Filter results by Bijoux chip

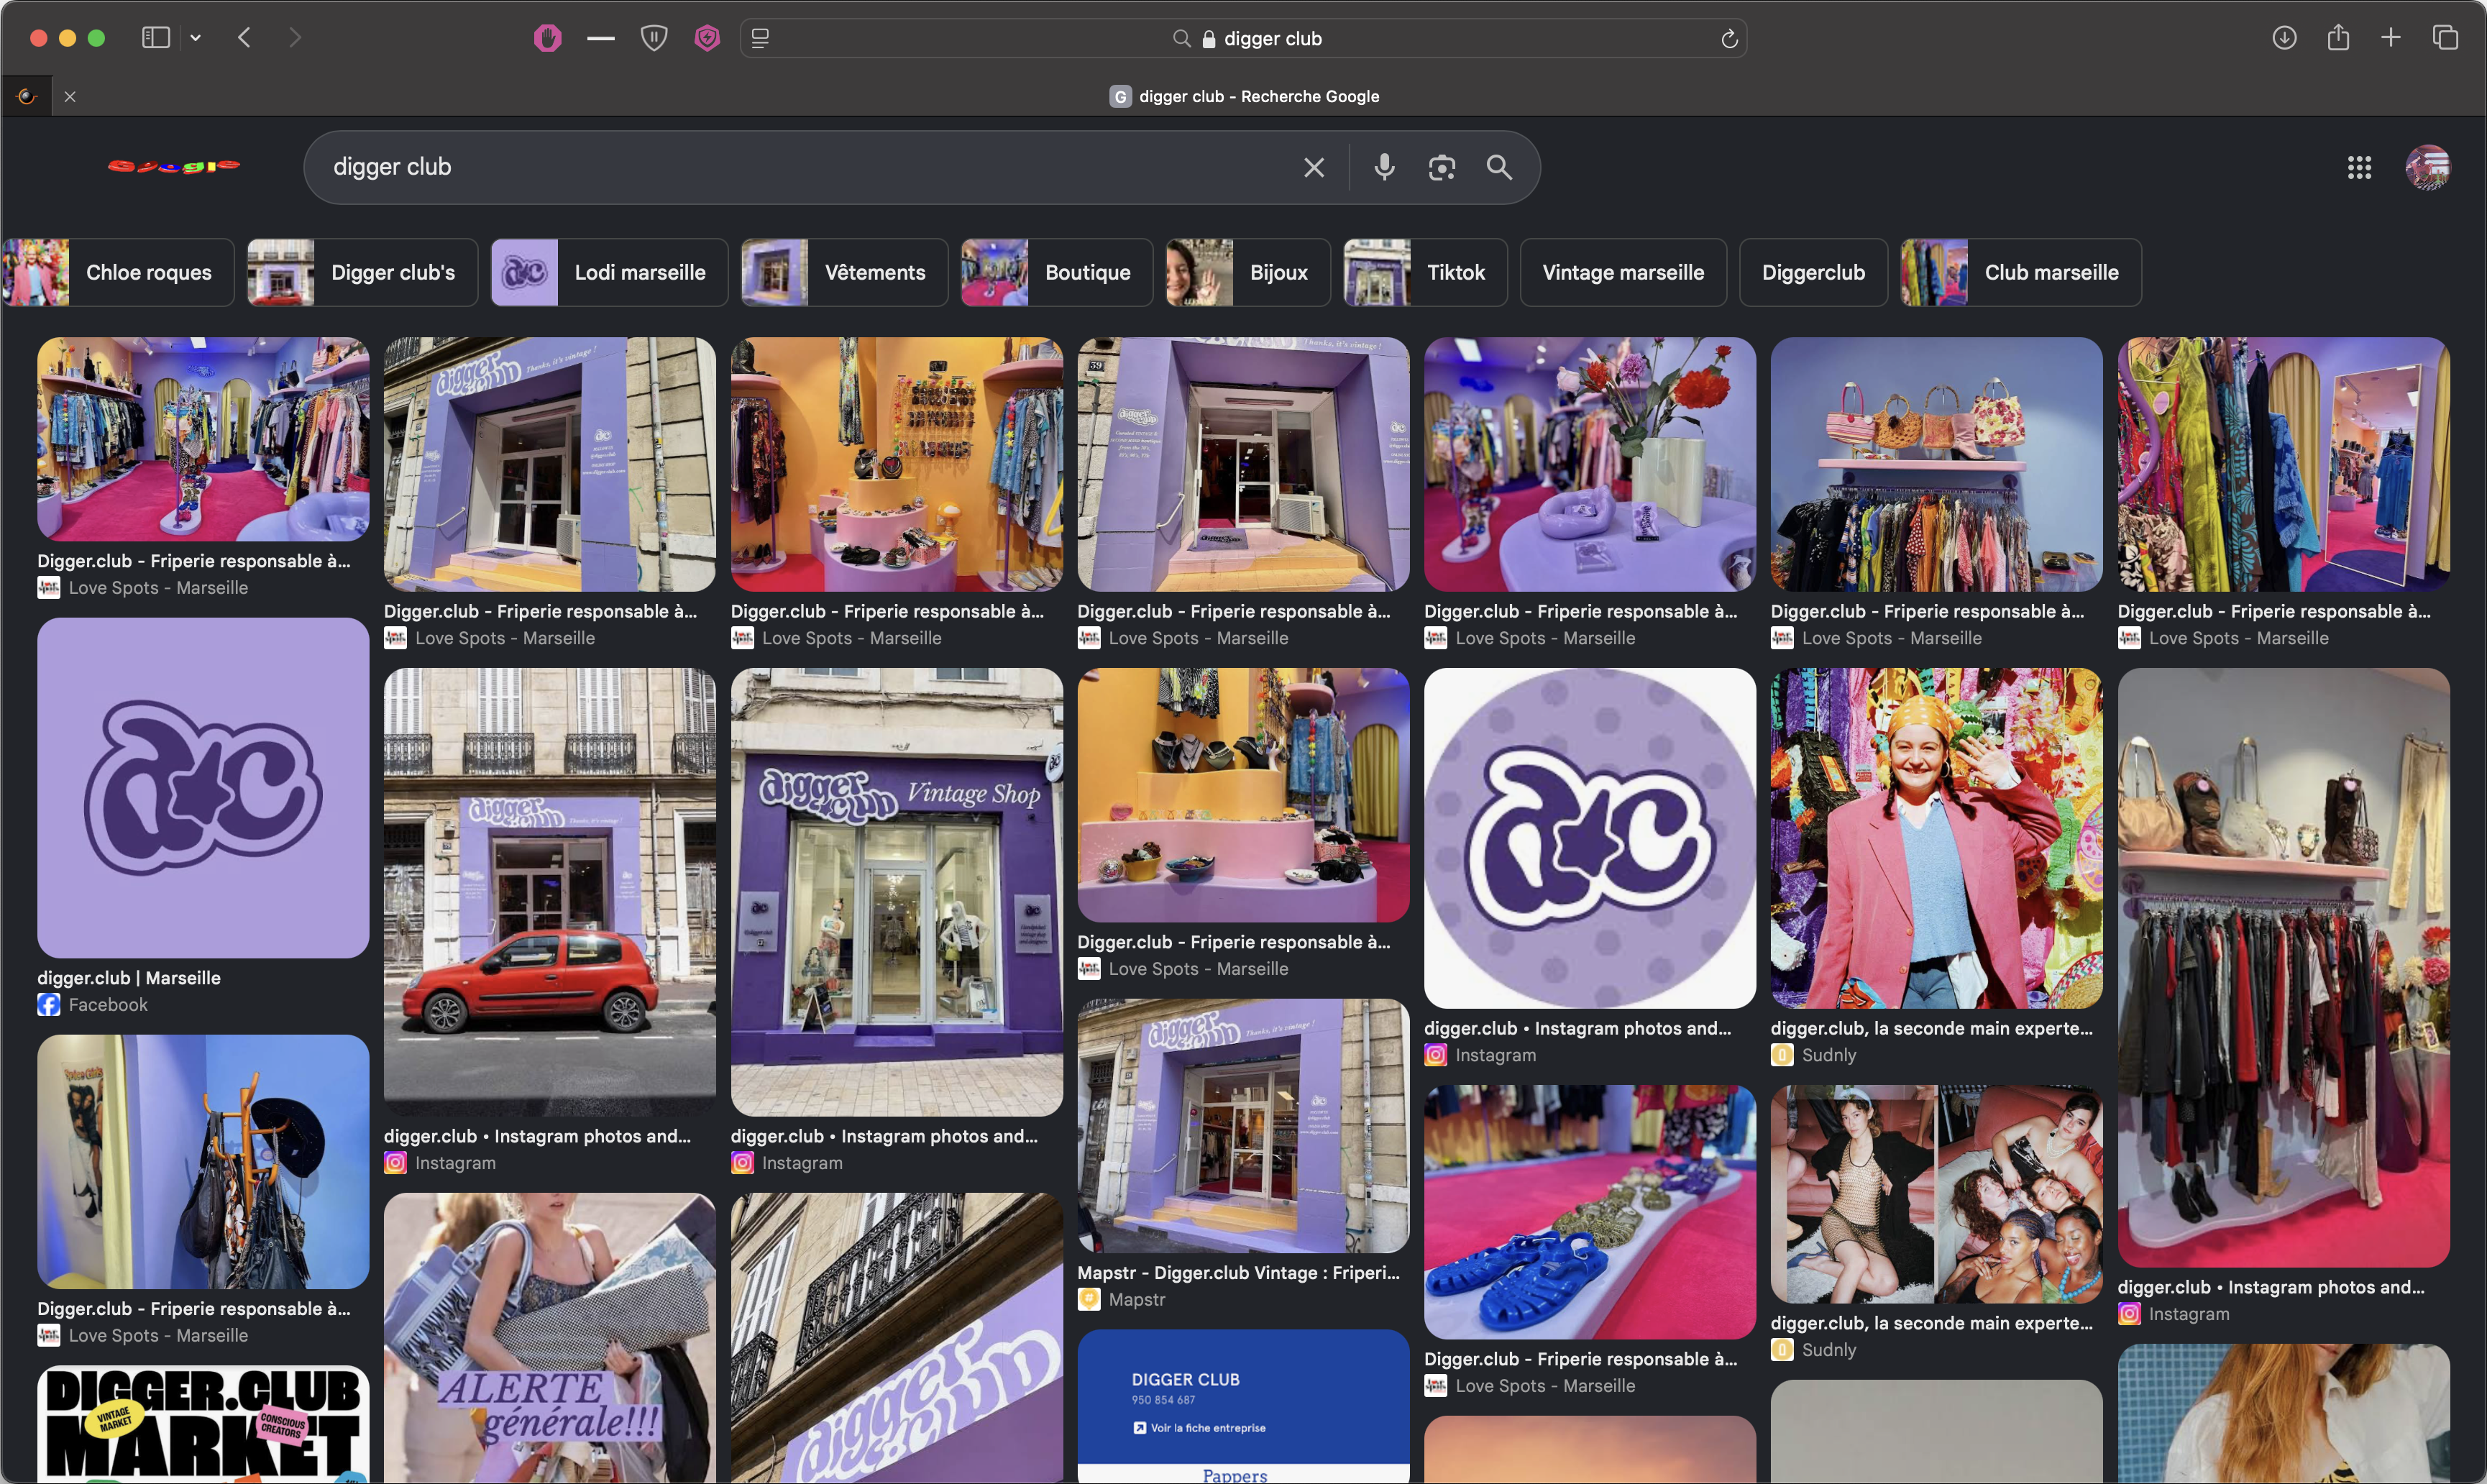pyautogui.click(x=1248, y=272)
